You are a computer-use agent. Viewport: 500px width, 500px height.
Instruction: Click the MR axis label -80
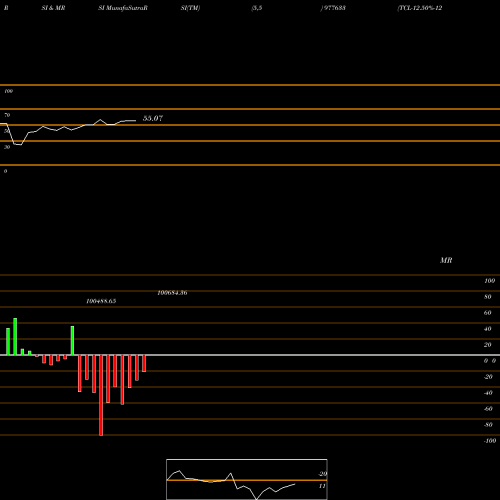[488, 425]
